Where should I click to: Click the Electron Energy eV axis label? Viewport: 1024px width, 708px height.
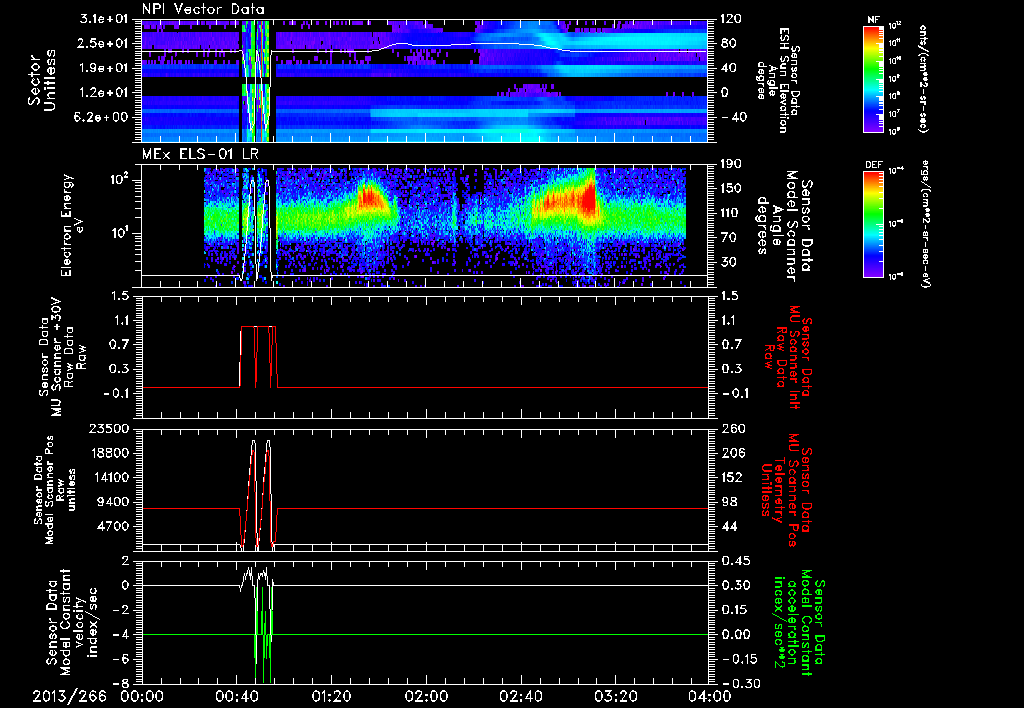[x=73, y=225]
